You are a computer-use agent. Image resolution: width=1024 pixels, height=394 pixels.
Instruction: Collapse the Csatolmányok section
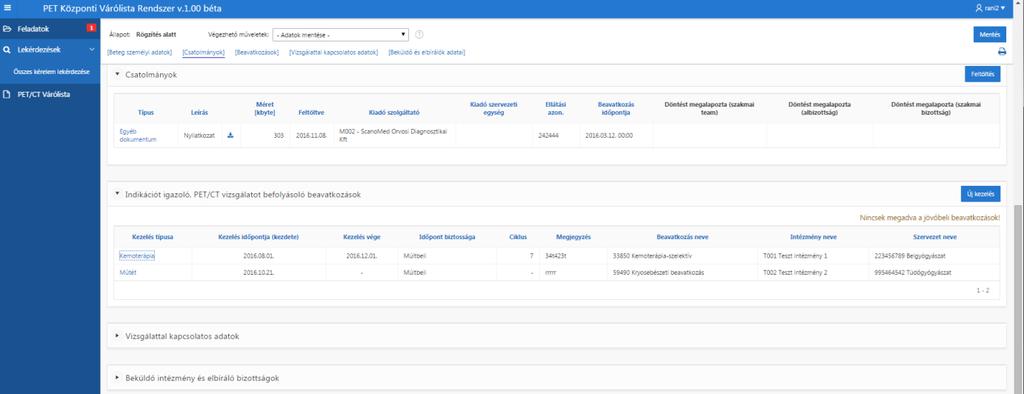coord(118,74)
